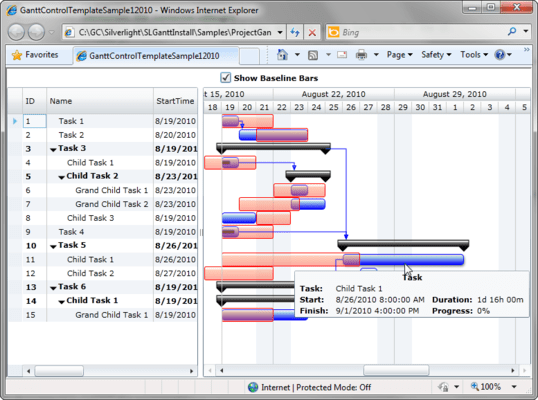The image size is (538, 400).
Task: Click the browser Forward button
Action: [x=36, y=32]
